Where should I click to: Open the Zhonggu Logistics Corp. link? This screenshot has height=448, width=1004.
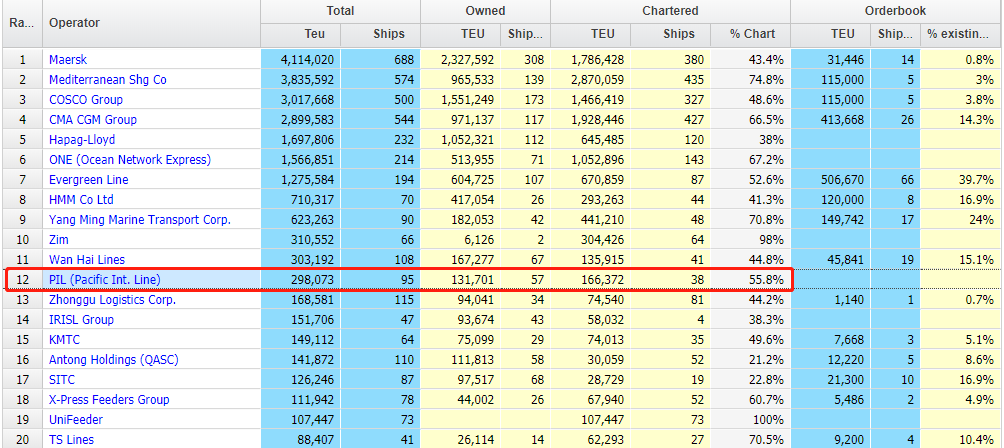pyautogui.click(x=113, y=300)
